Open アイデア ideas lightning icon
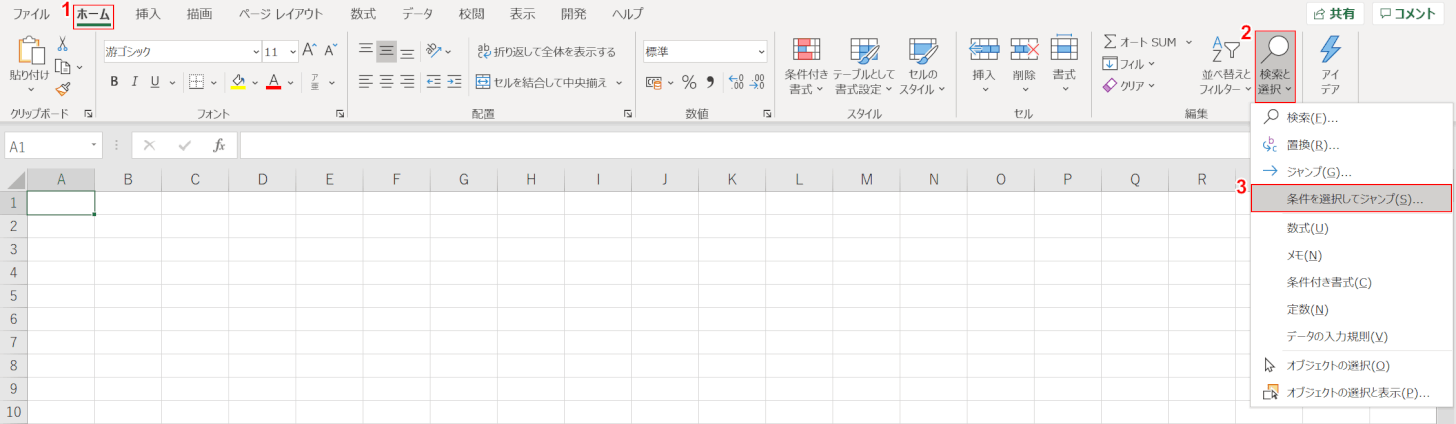Screen dimensions: 1456x424 click(x=1330, y=66)
